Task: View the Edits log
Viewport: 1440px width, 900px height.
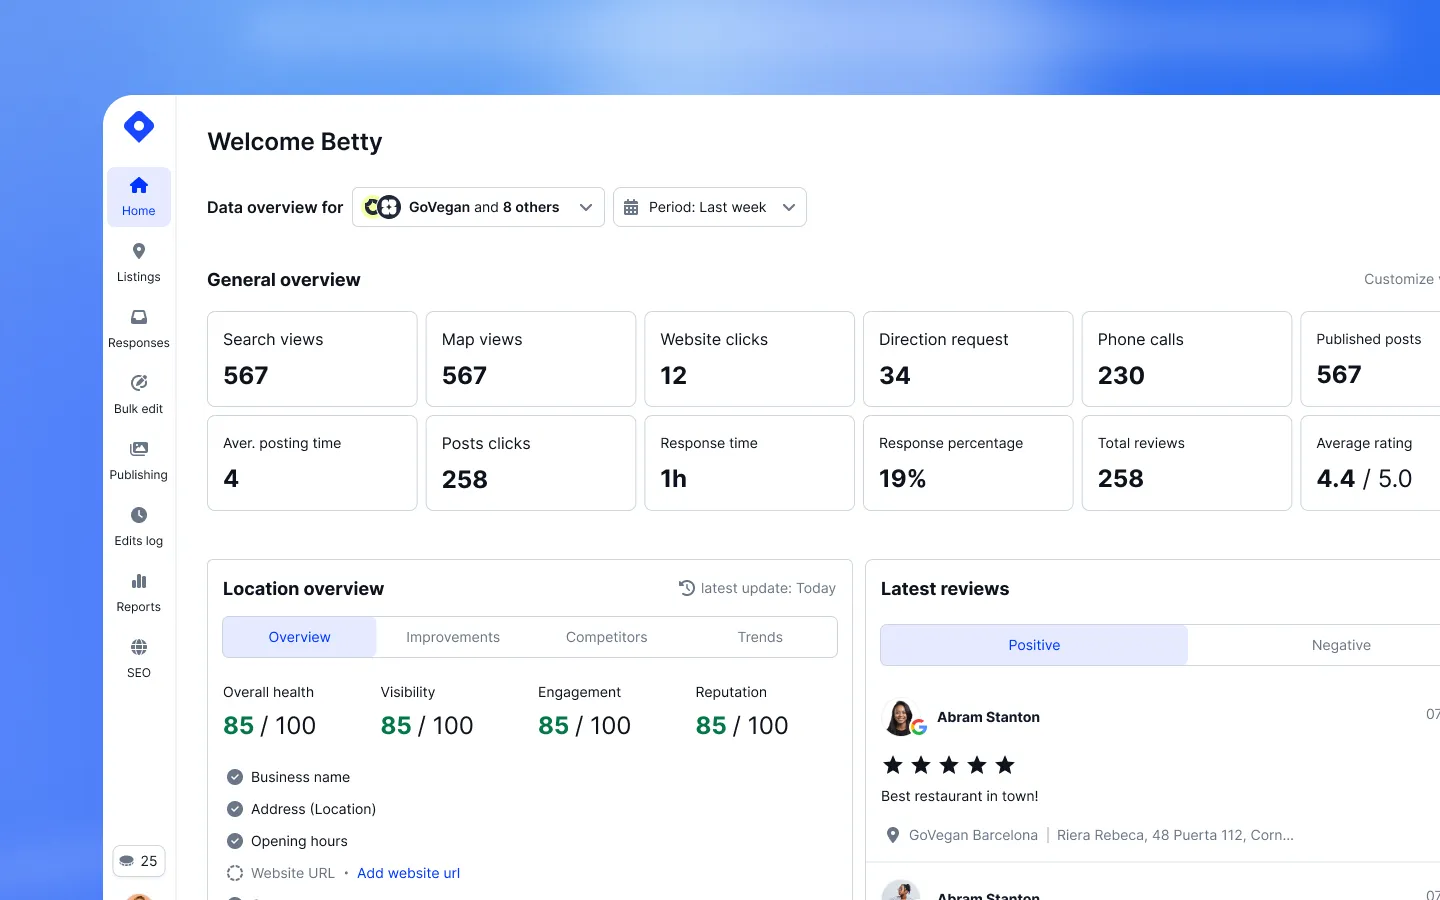Action: 138,526
